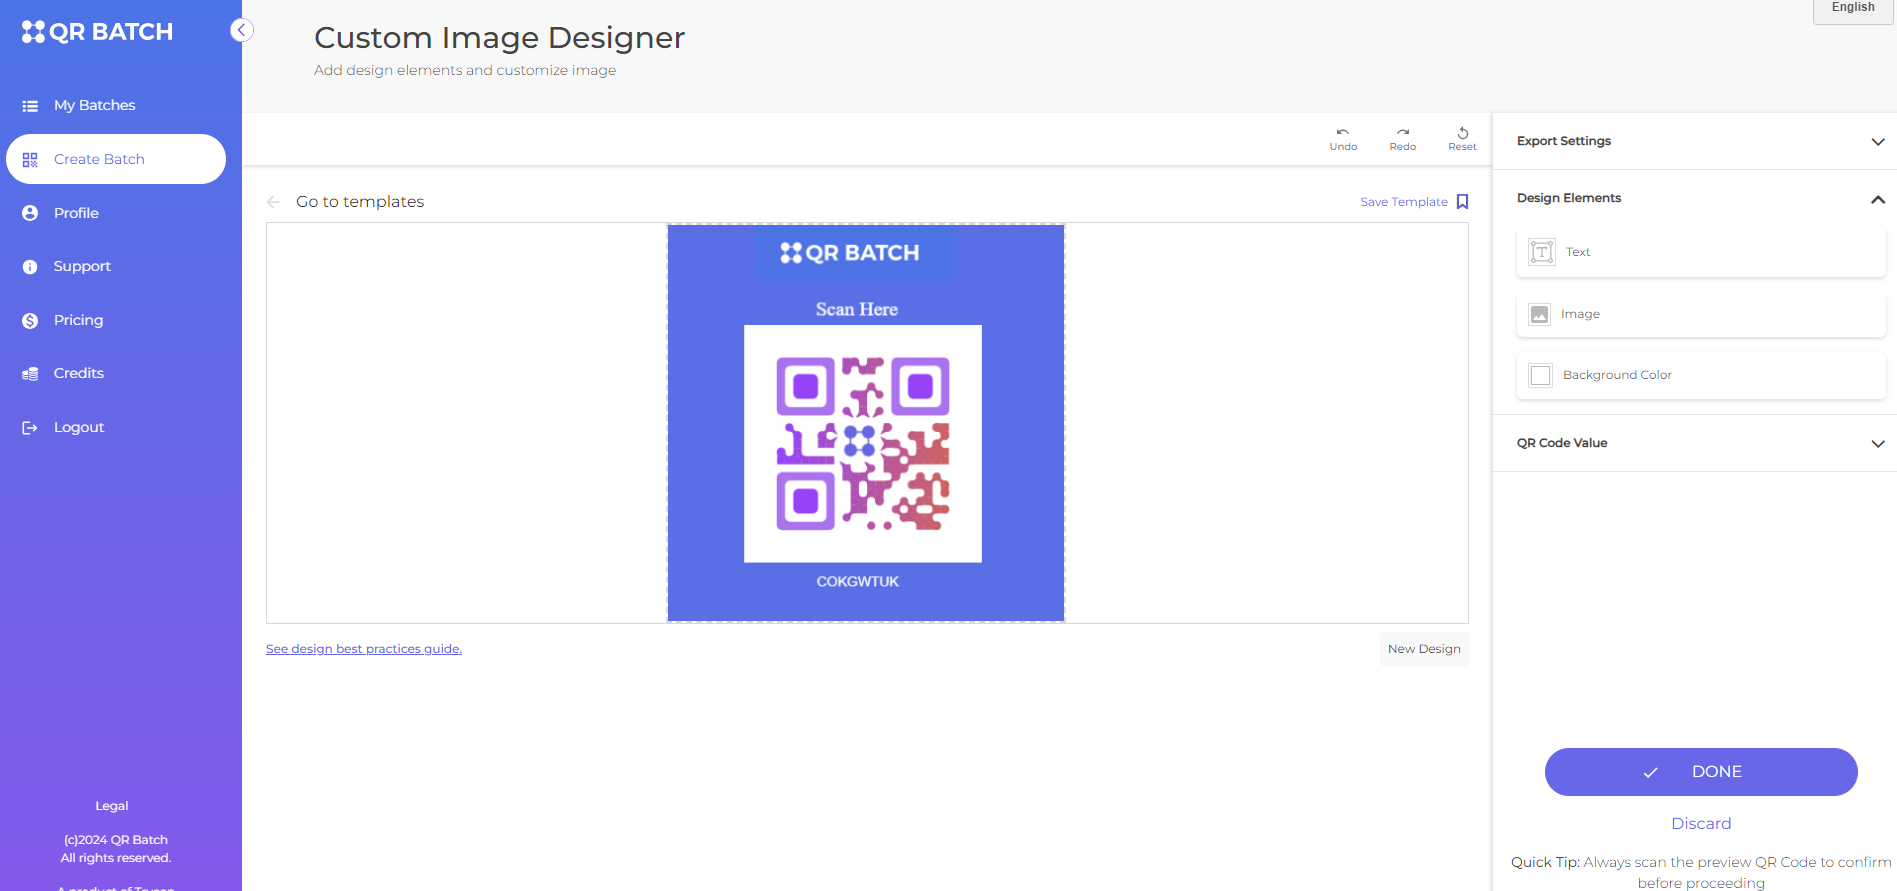This screenshot has width=1897, height=891.
Task: Expand the QR Code Value section
Action: coord(1695,443)
